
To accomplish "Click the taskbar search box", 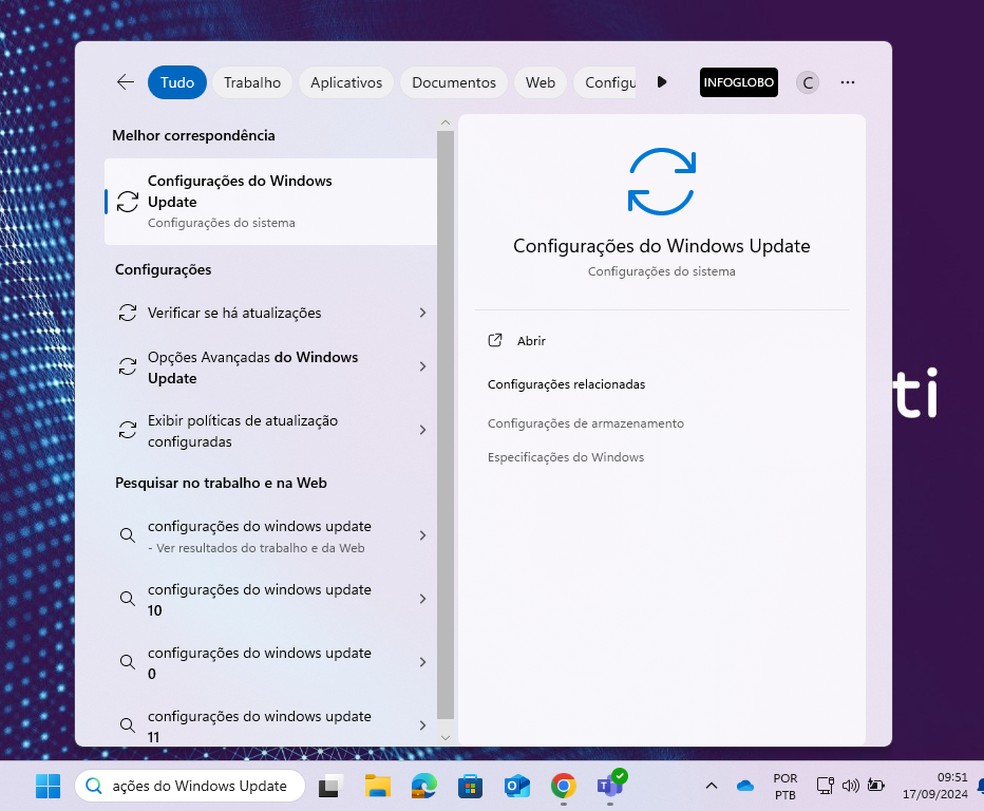I will [190, 786].
